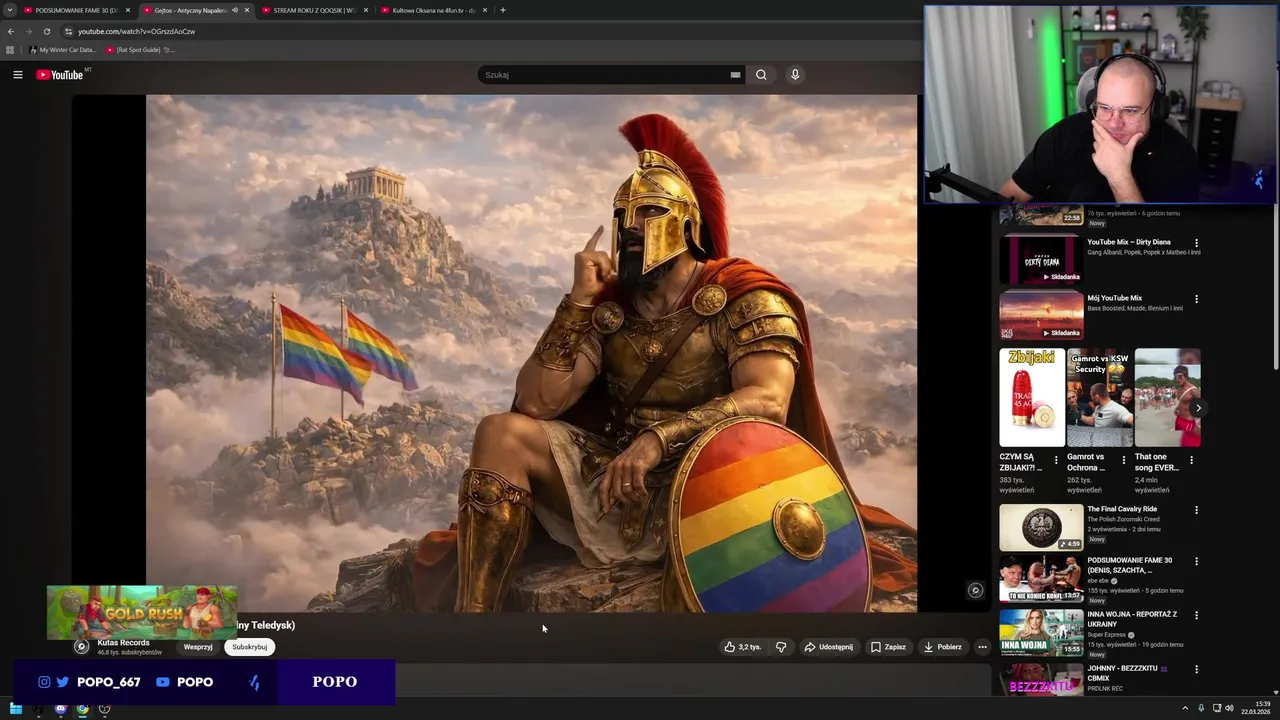Click the Pobierz download button
The image size is (1280, 720).
943,647
